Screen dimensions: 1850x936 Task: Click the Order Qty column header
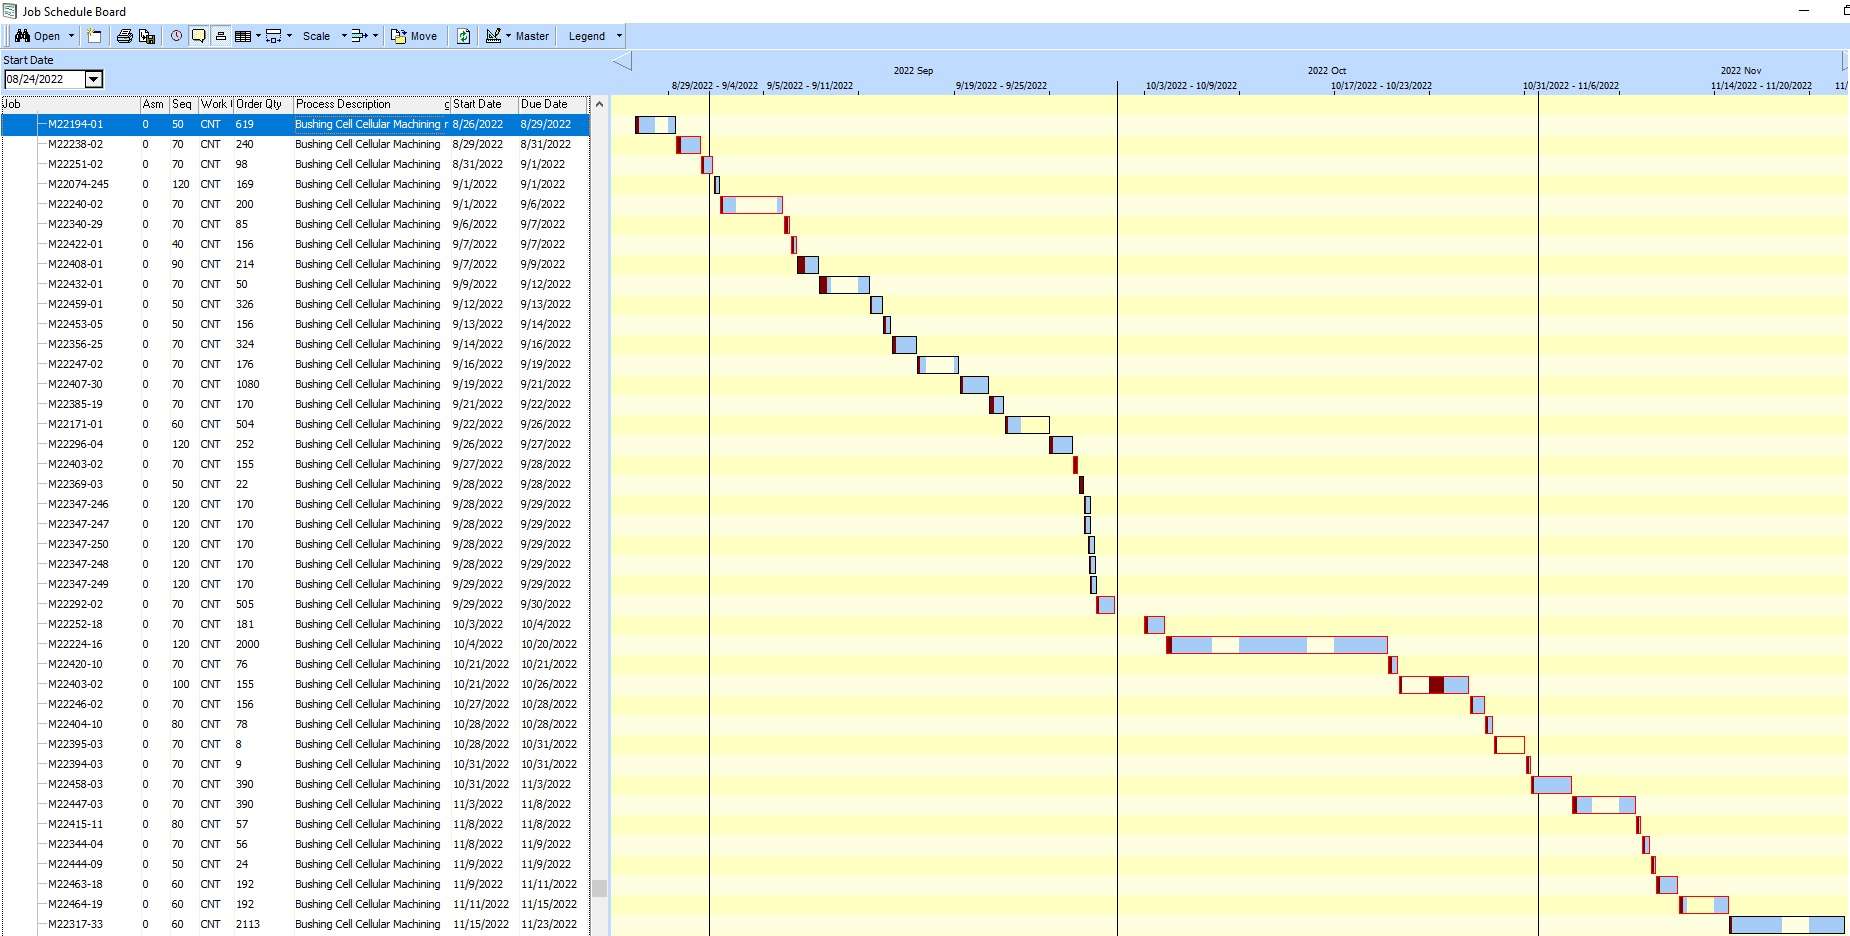(259, 104)
